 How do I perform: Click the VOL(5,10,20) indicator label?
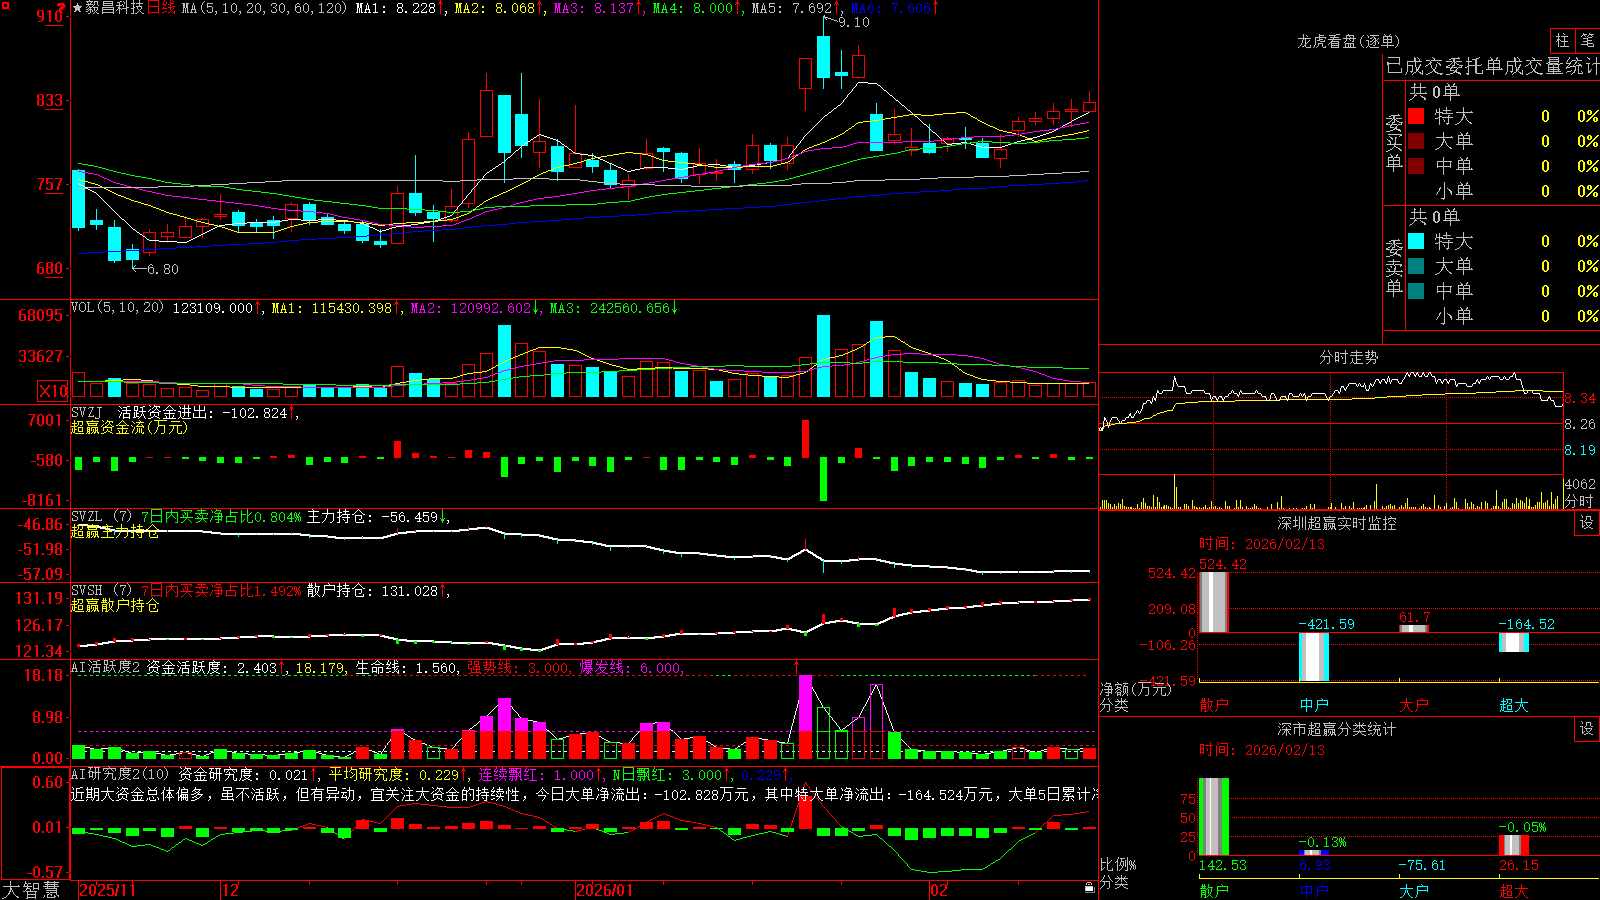coord(117,308)
